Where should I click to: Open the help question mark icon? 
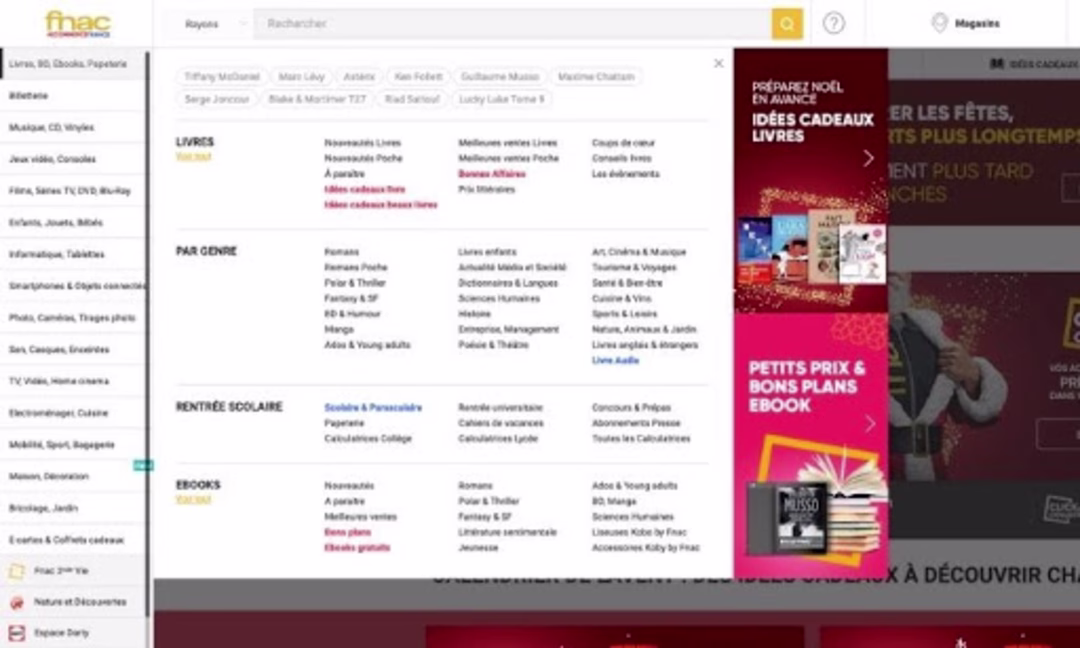coord(833,23)
